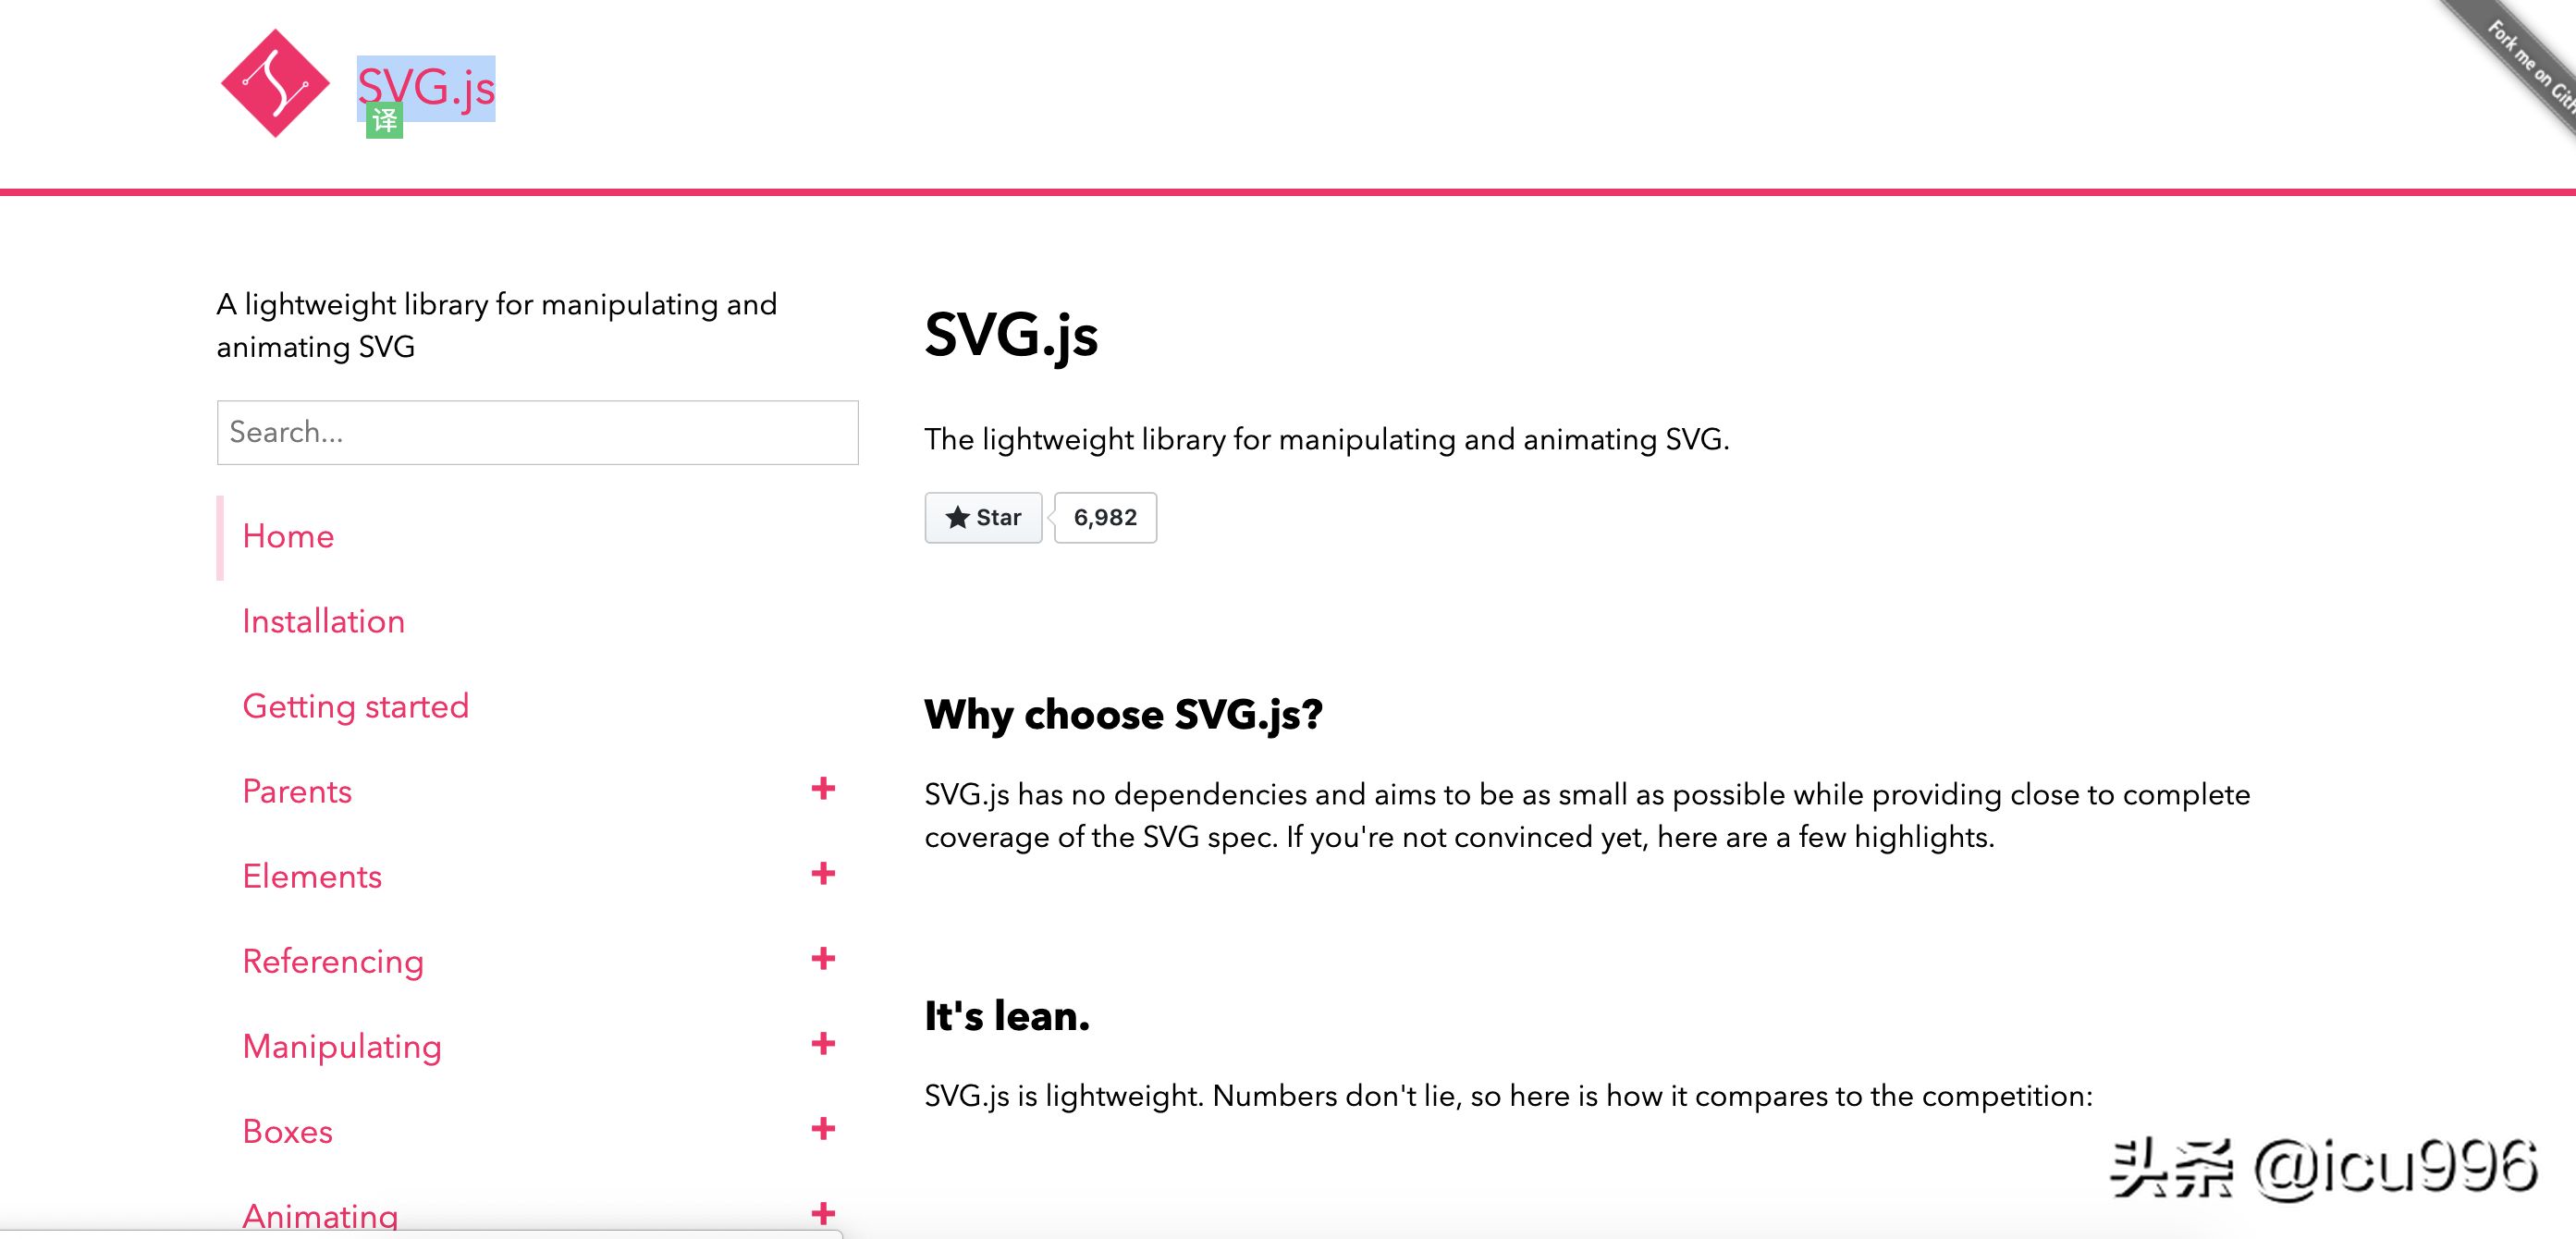The height and width of the screenshot is (1239, 2576).
Task: Click the star icon to star repo
Action: coord(954,516)
